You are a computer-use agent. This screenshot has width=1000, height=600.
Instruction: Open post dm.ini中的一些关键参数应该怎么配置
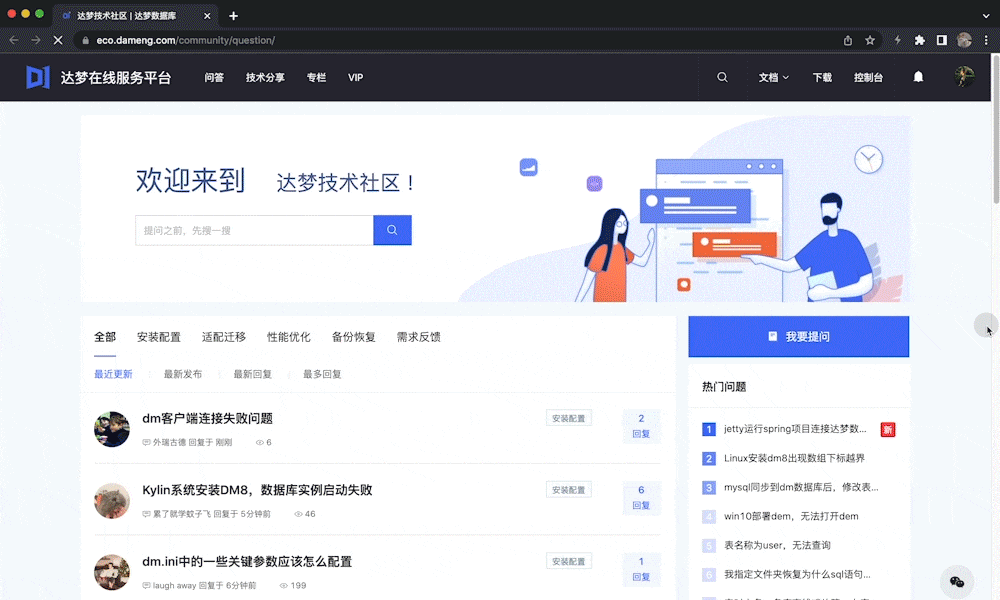tap(247, 561)
